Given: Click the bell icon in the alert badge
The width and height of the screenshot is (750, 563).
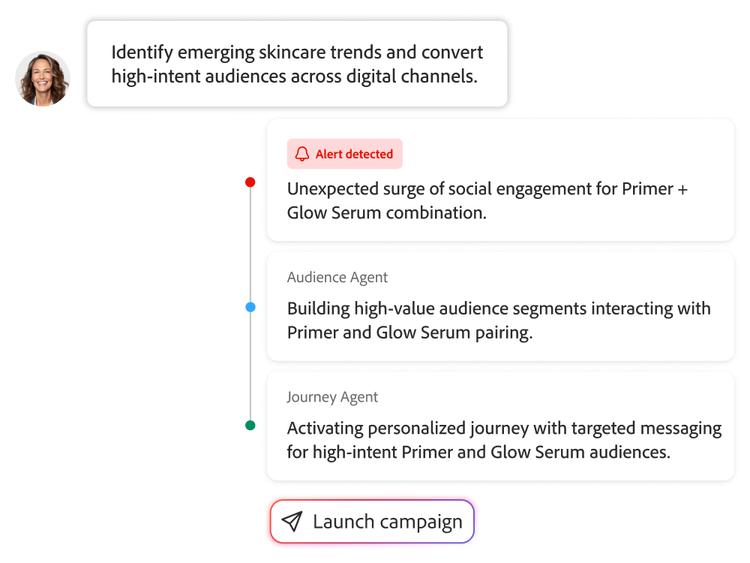Looking at the screenshot, I should click(302, 154).
